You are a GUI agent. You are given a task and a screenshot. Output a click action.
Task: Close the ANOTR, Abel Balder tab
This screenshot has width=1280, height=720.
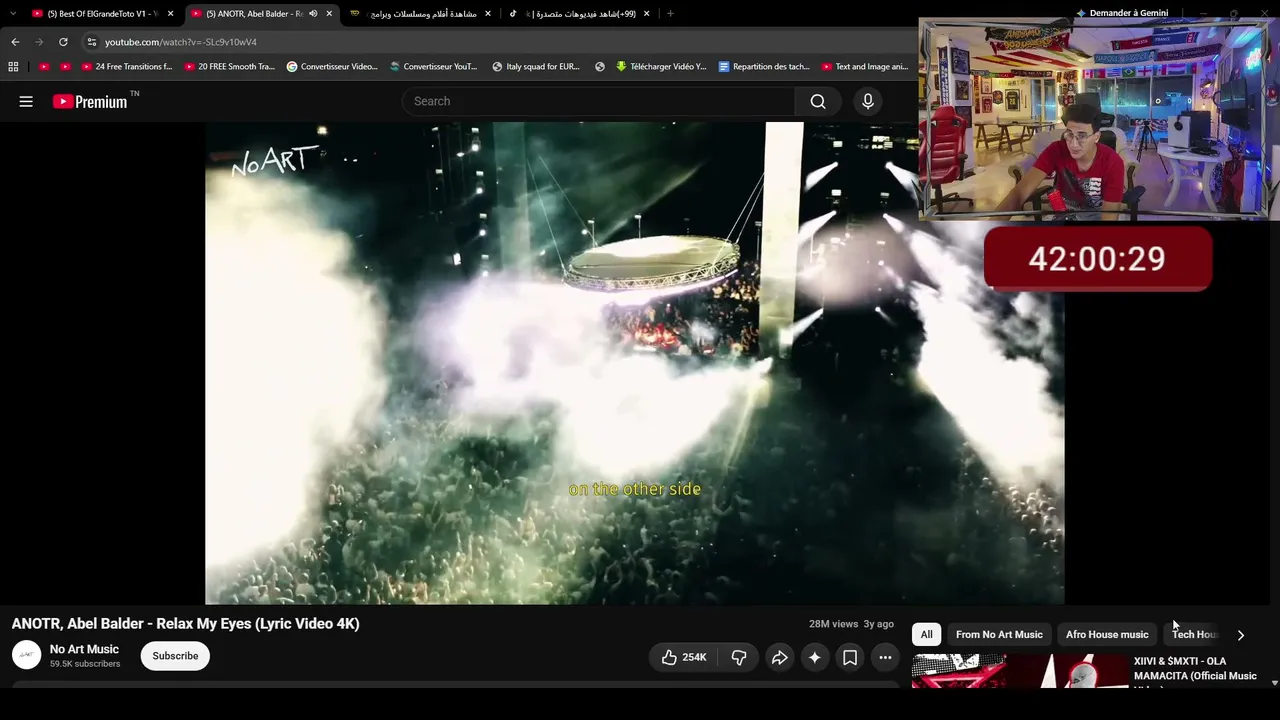[x=329, y=14]
